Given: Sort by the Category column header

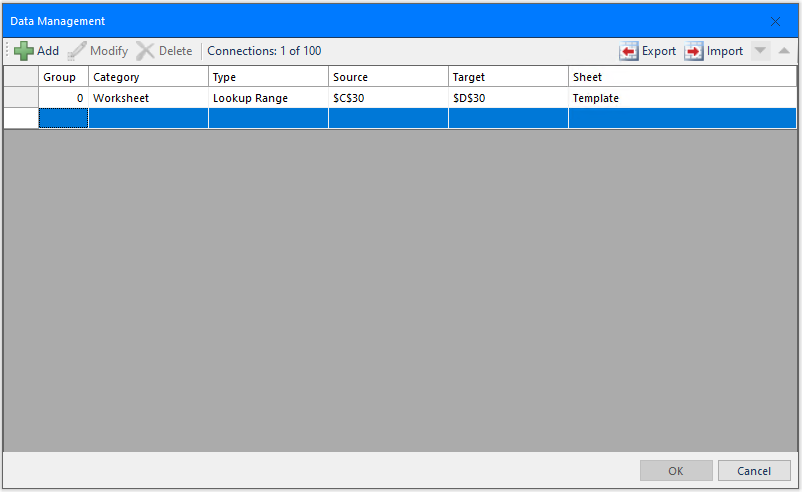Looking at the screenshot, I should click(148, 77).
